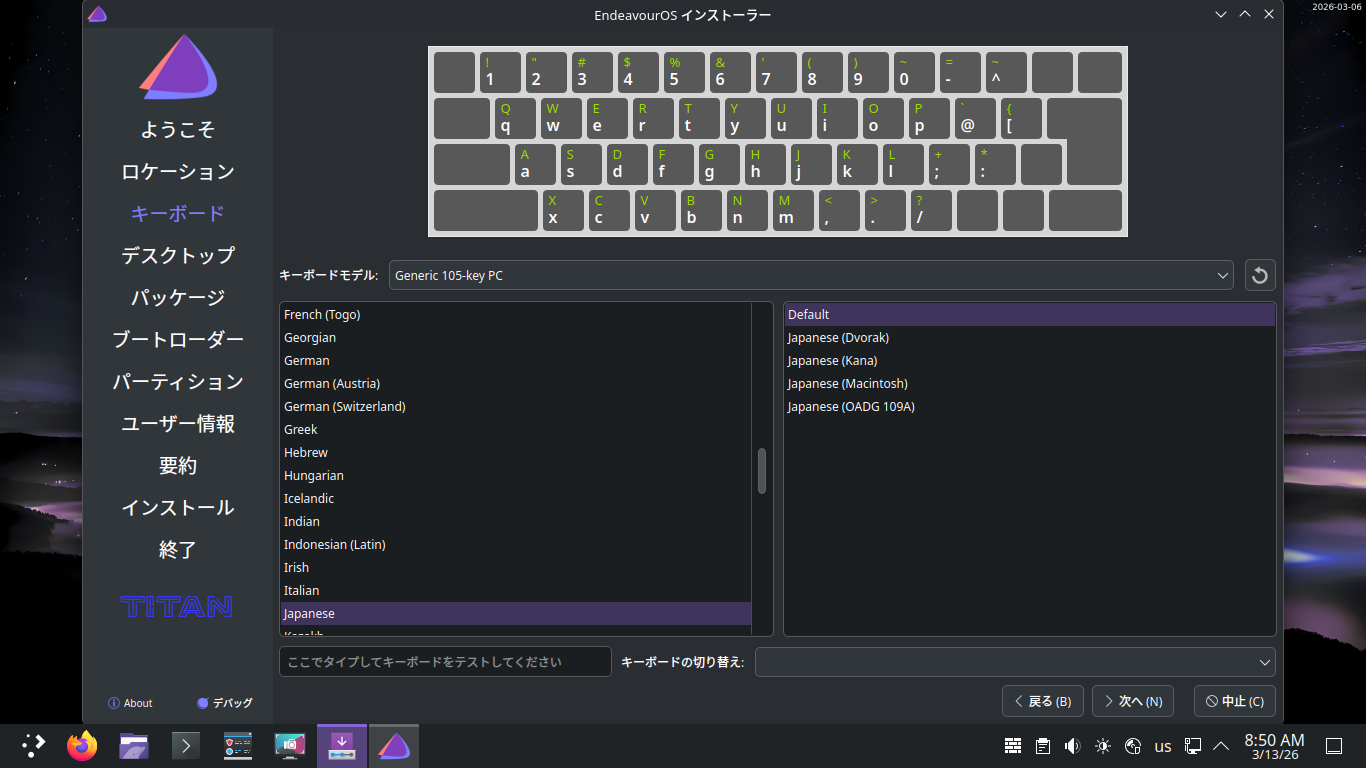Select the 要約 step in sidebar
The height and width of the screenshot is (768, 1366).
pyautogui.click(x=178, y=466)
